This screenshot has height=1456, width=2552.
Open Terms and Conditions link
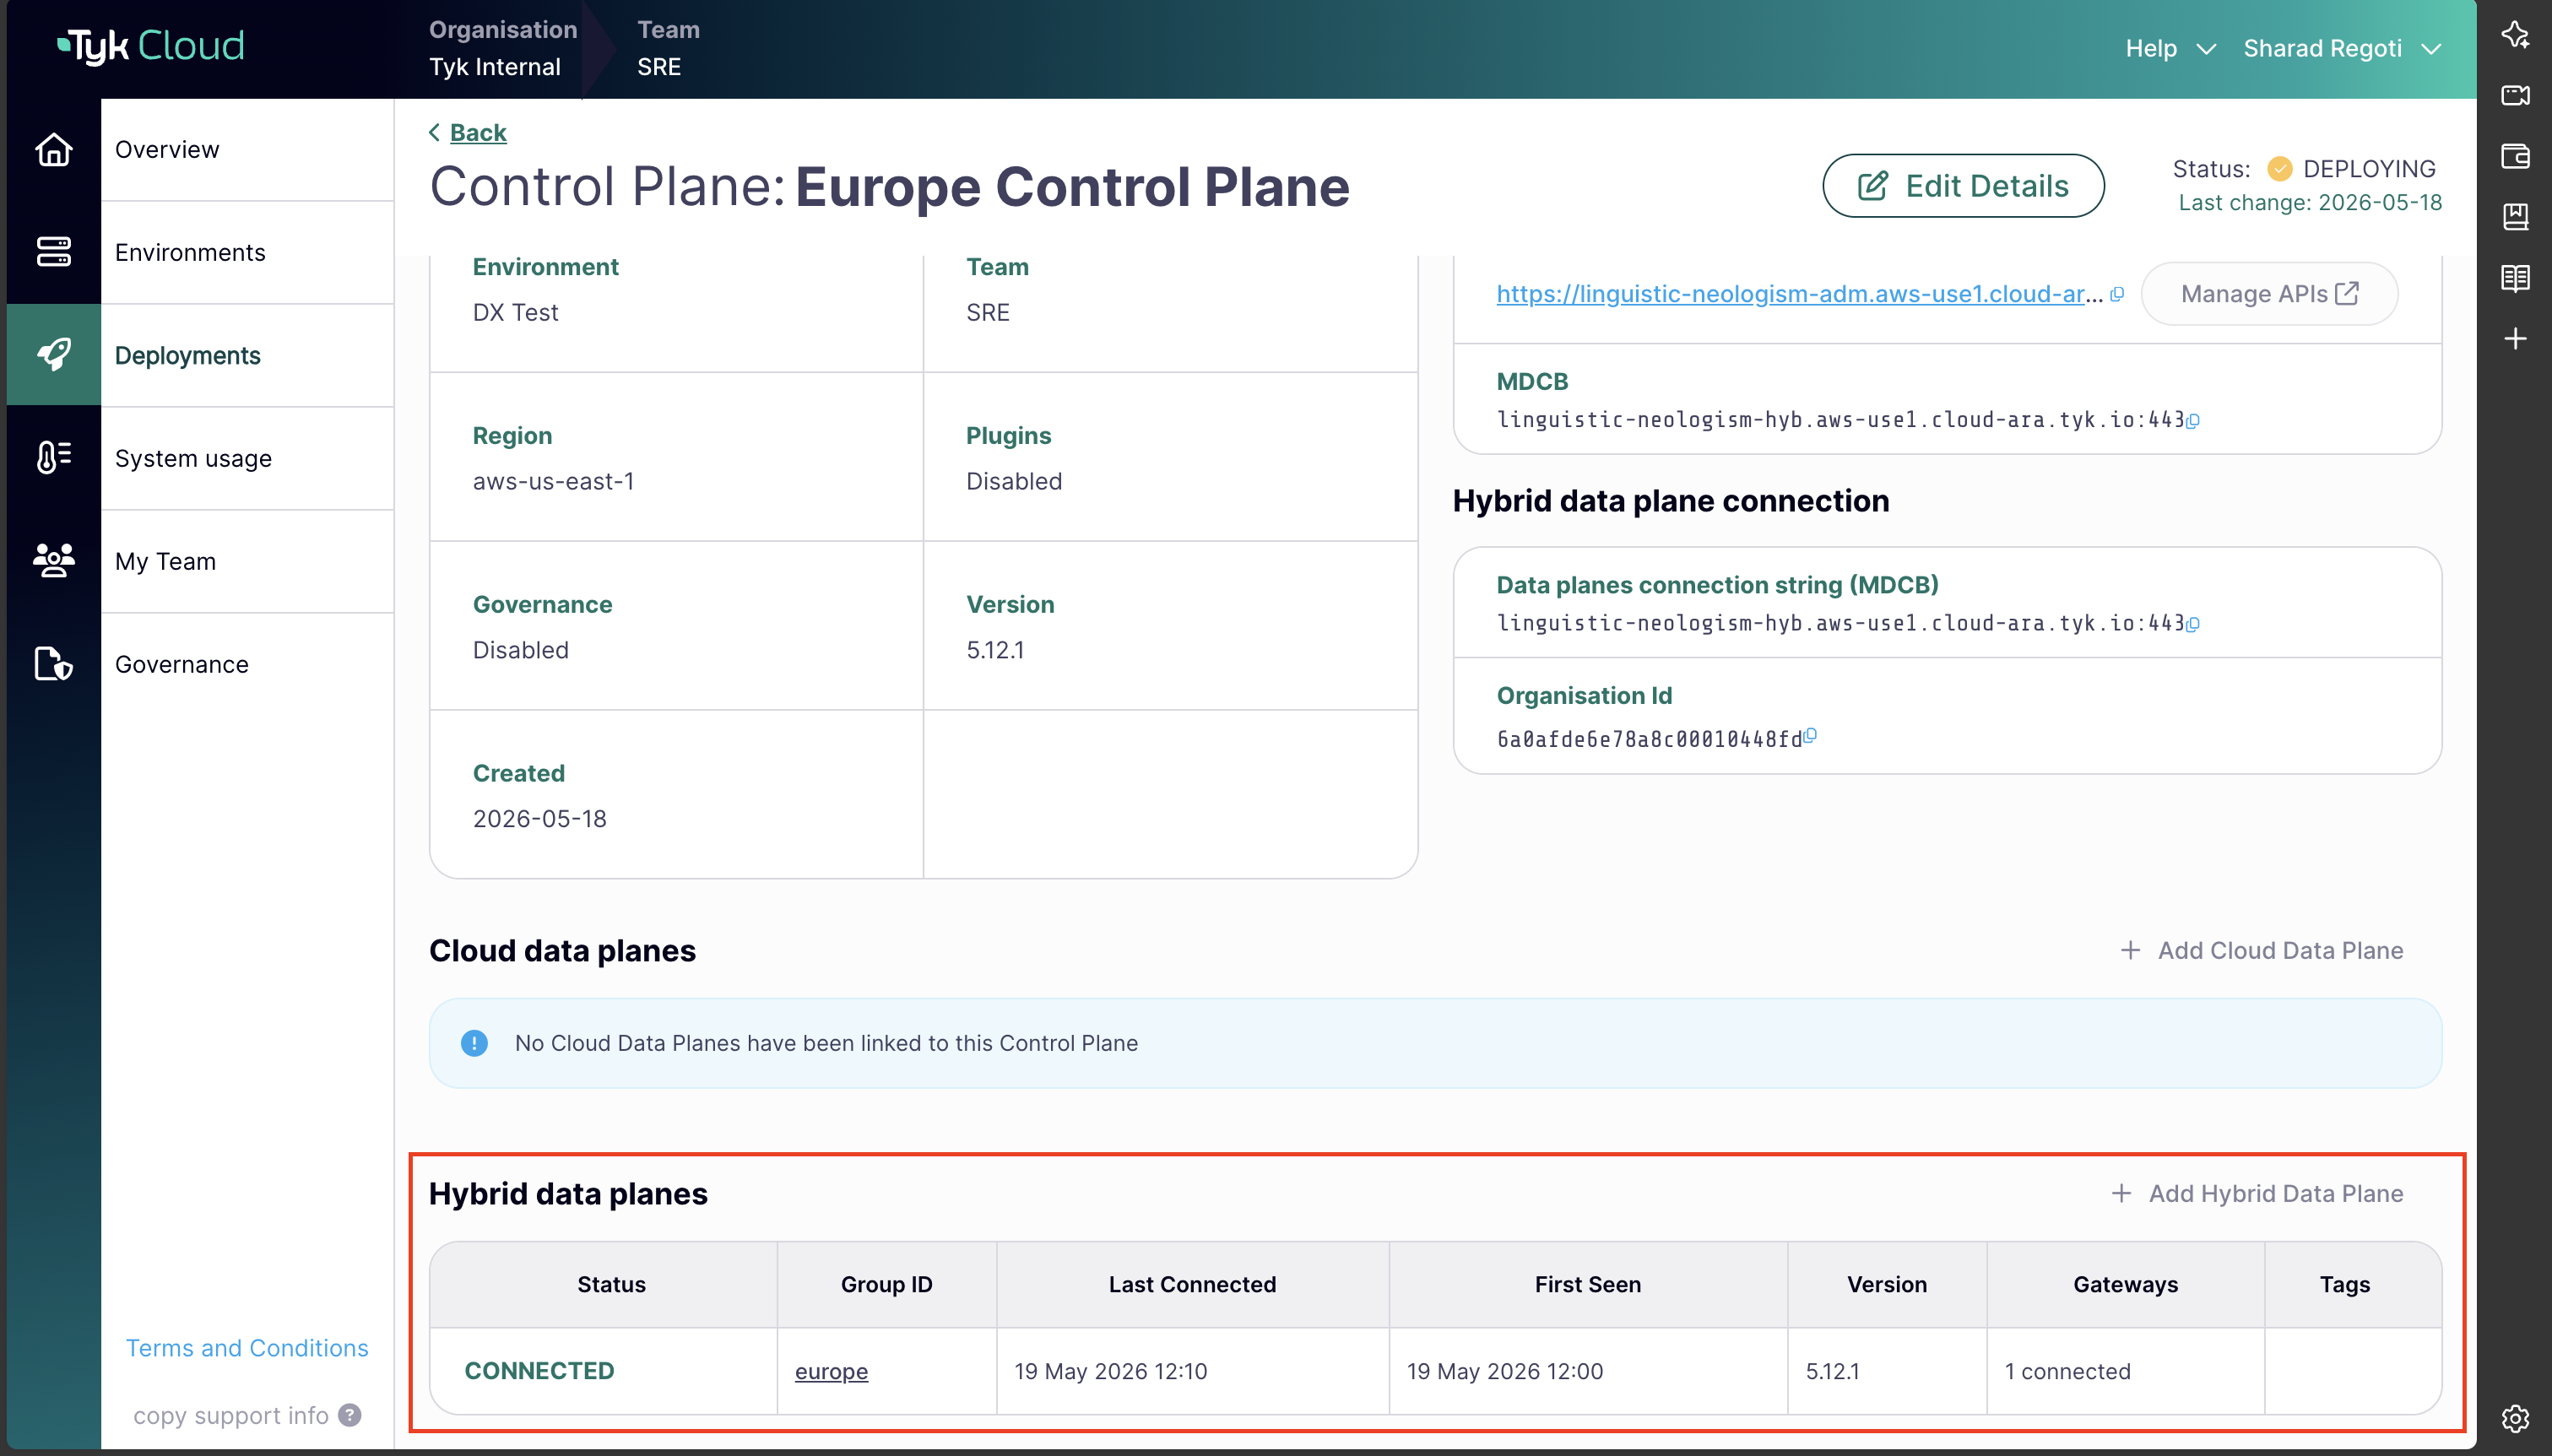(x=247, y=1348)
